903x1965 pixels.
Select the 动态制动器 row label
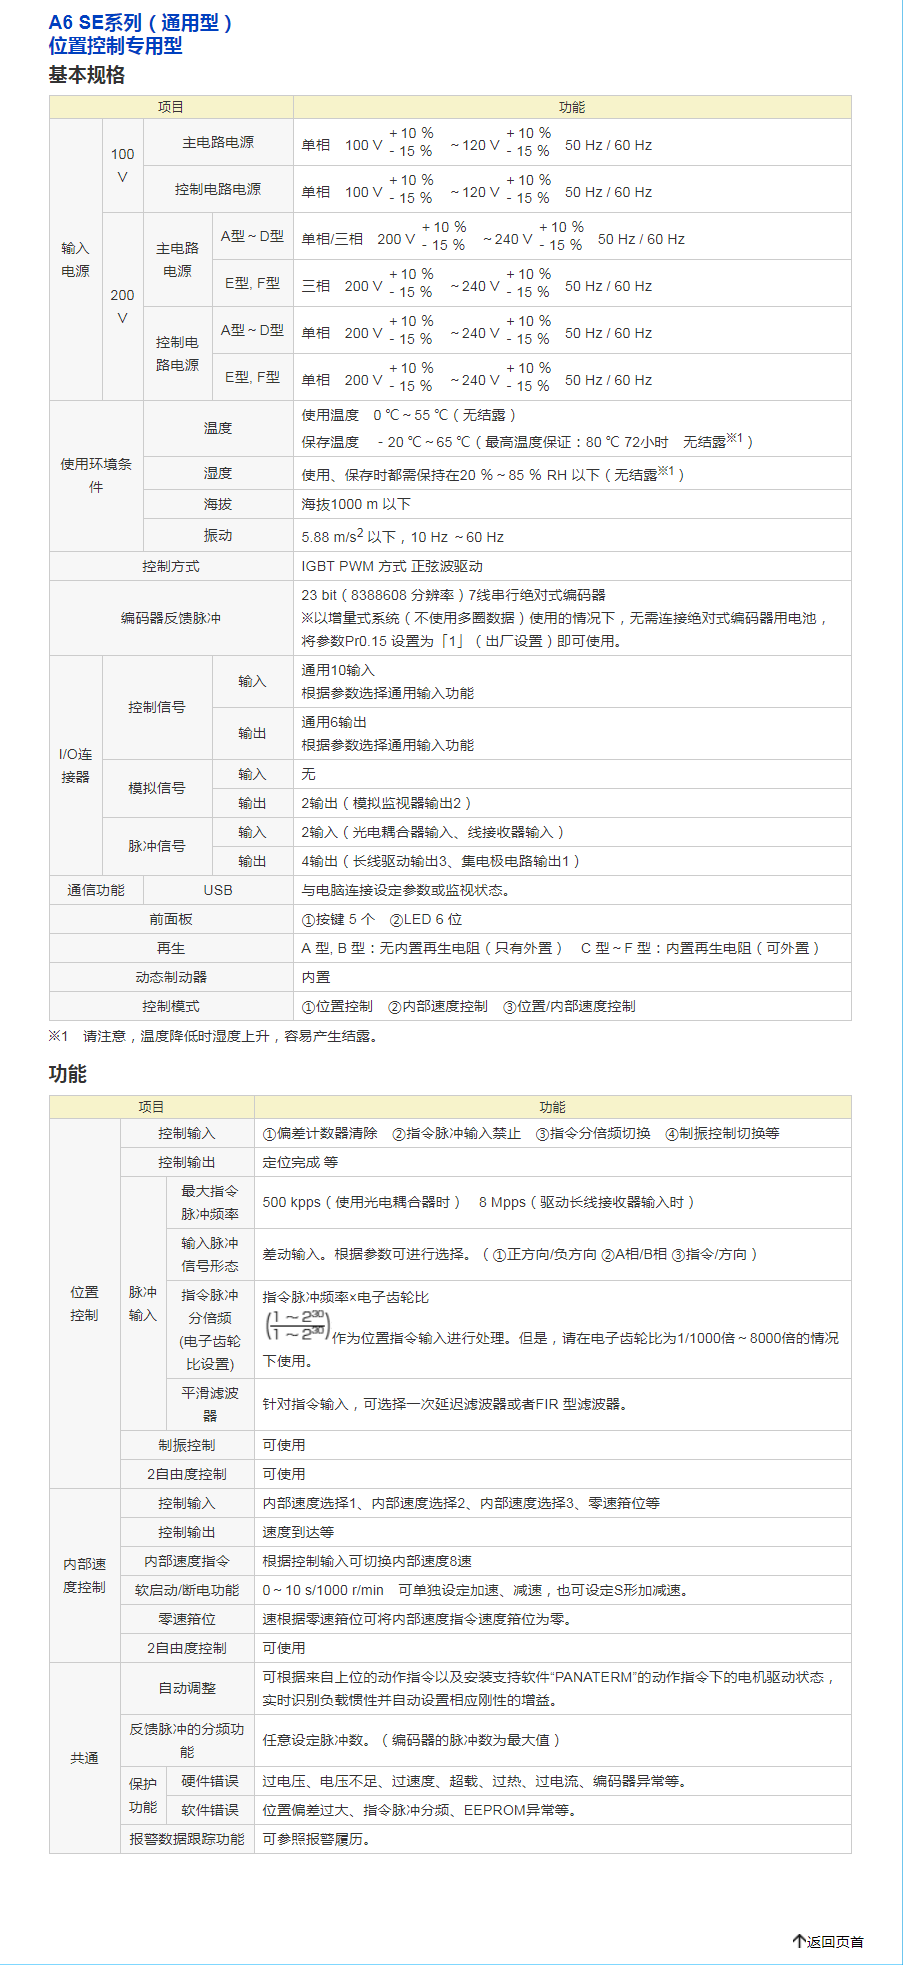tap(171, 977)
